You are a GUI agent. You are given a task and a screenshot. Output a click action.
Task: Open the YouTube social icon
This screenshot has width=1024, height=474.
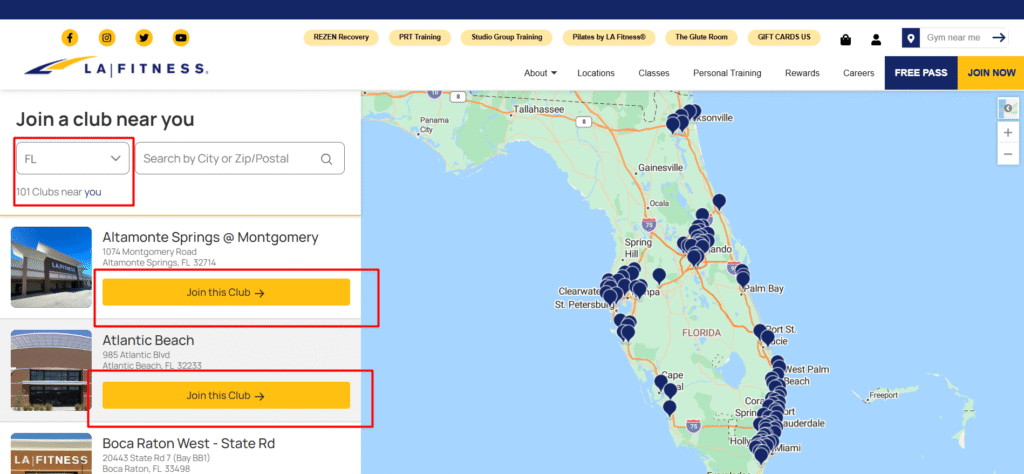[181, 38]
